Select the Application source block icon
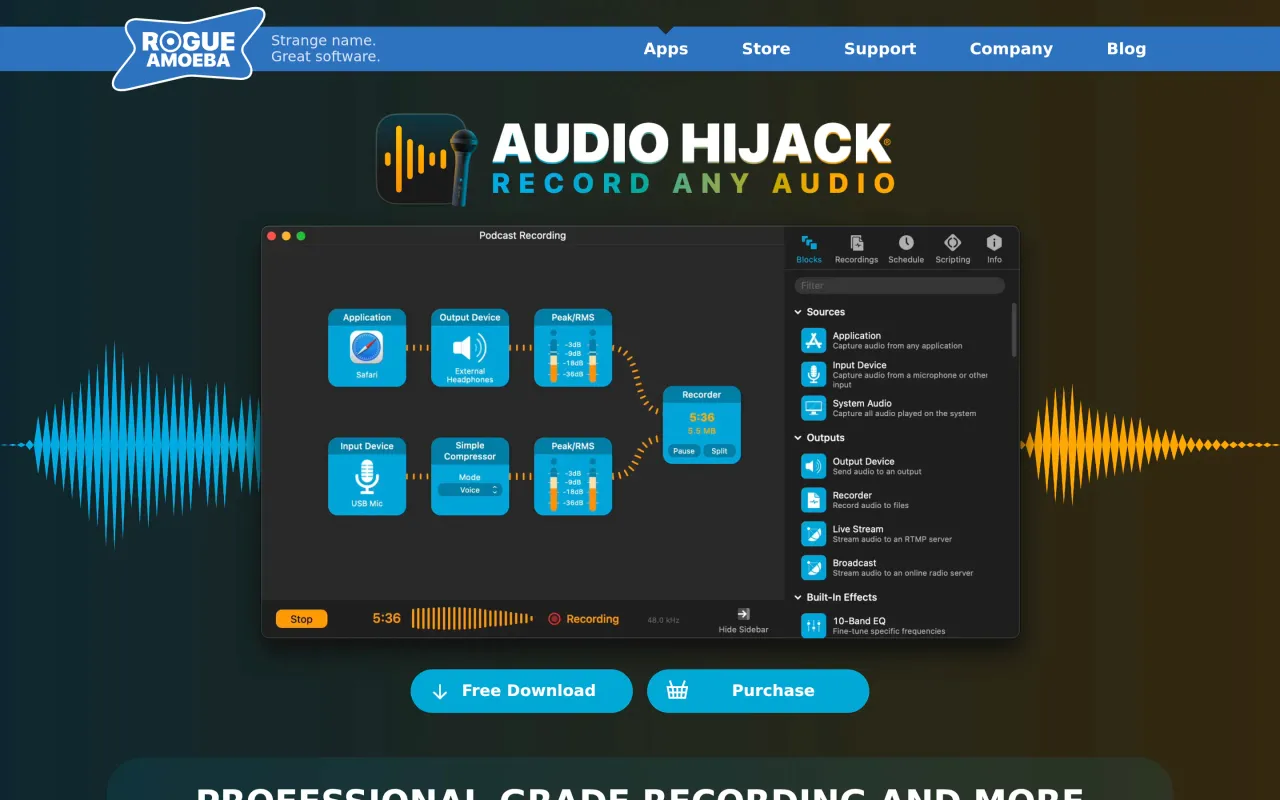The height and width of the screenshot is (800, 1280). click(814, 340)
